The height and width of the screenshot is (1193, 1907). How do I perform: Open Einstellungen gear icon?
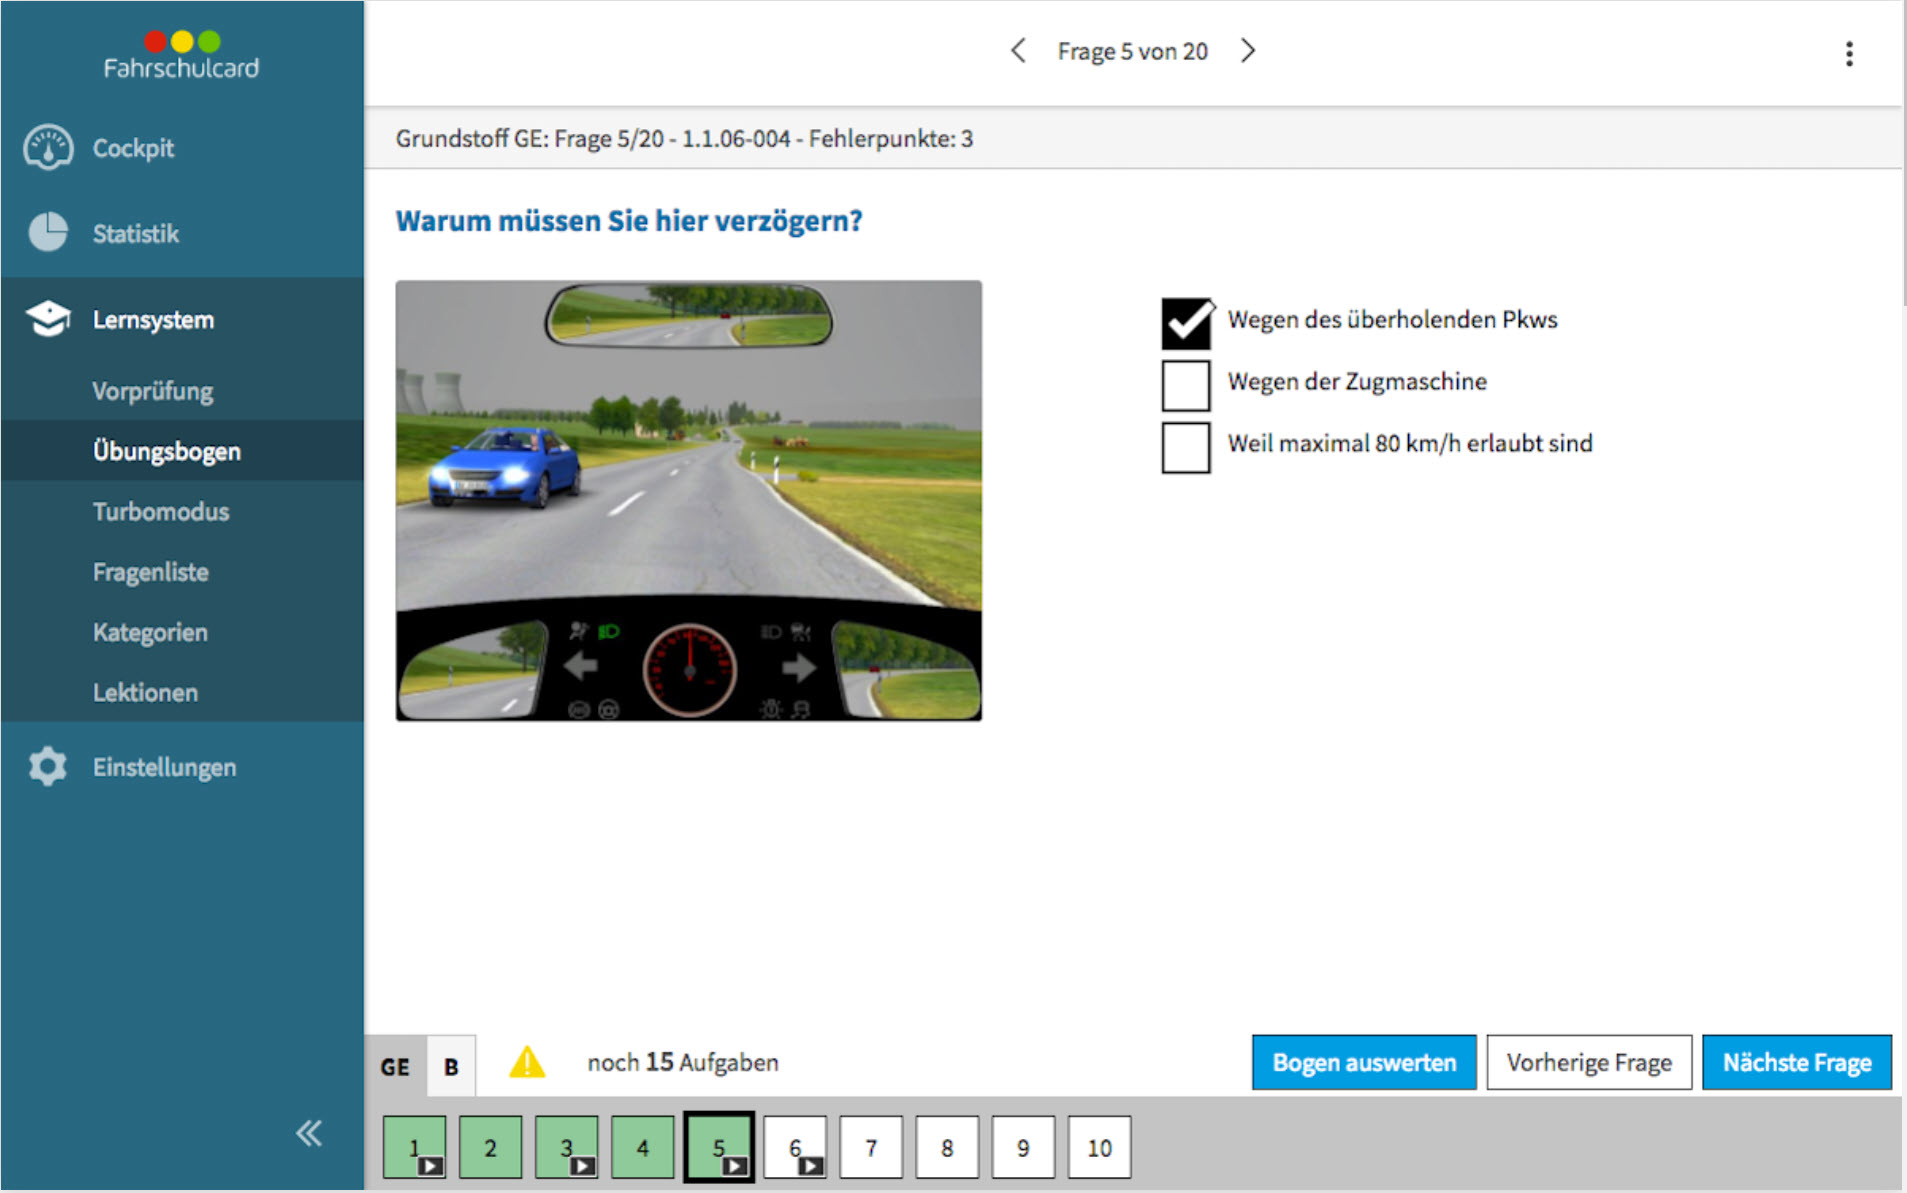(48, 767)
